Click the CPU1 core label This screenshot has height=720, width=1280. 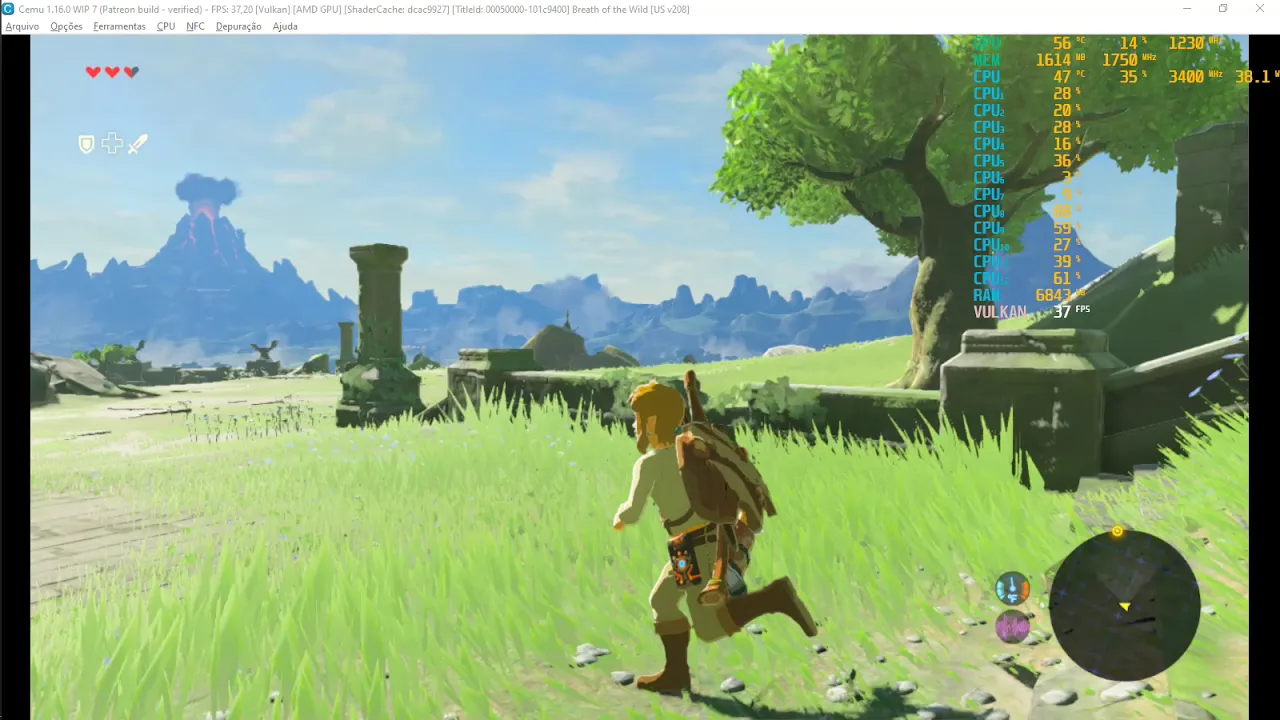point(989,94)
